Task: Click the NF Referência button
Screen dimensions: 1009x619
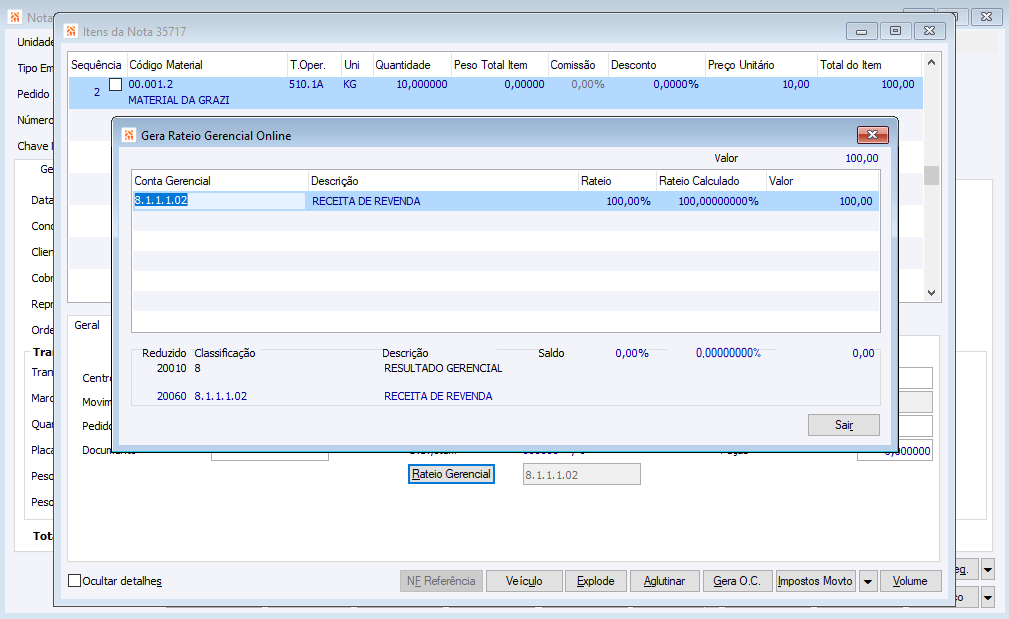Action: click(441, 581)
